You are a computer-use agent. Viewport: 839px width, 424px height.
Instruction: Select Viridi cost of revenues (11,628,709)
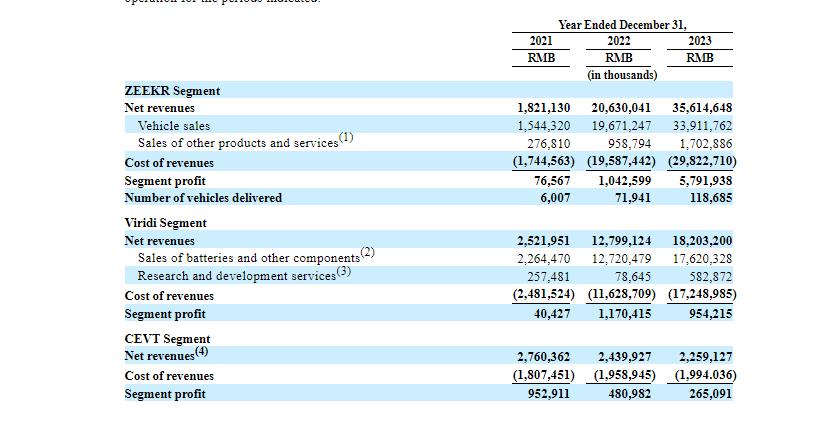coord(621,294)
